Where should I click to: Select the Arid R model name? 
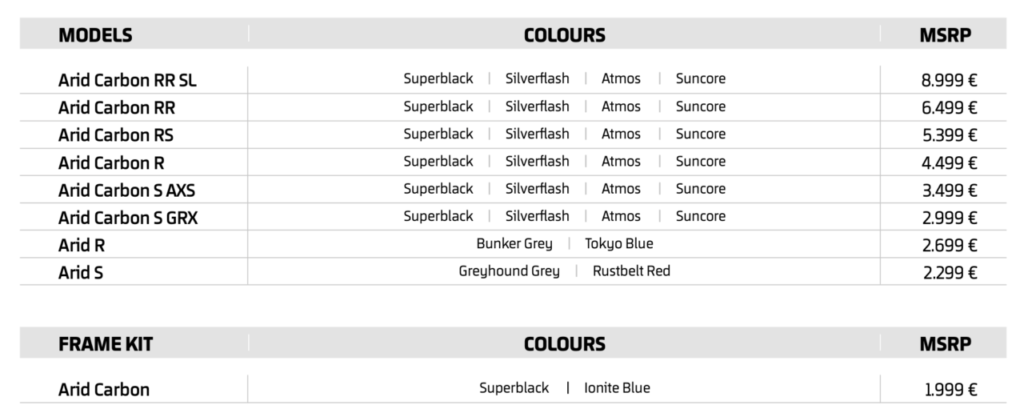coord(82,245)
